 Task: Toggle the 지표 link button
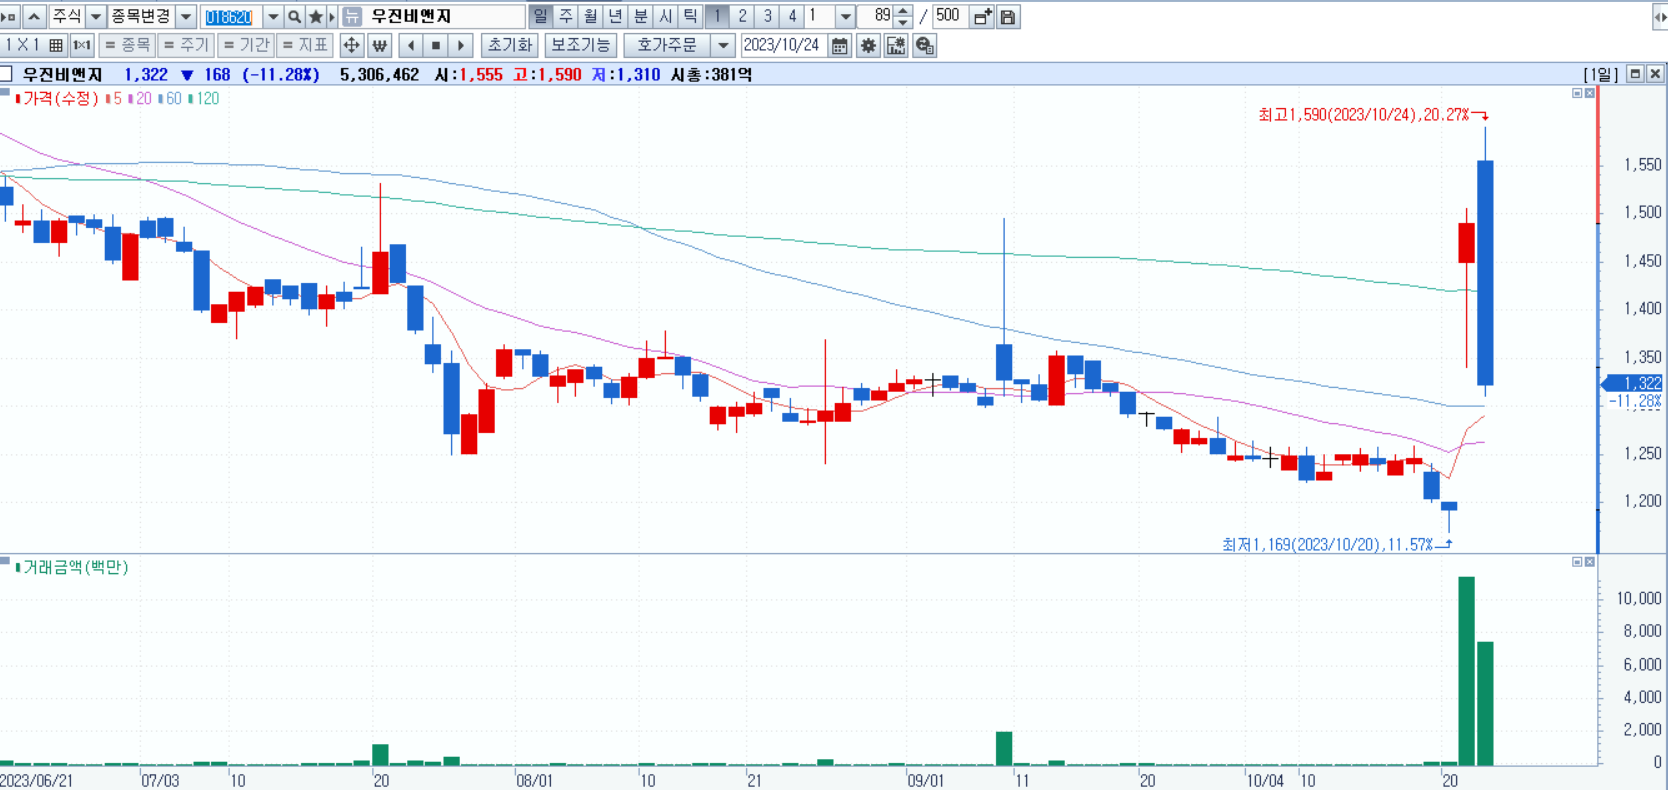305,45
